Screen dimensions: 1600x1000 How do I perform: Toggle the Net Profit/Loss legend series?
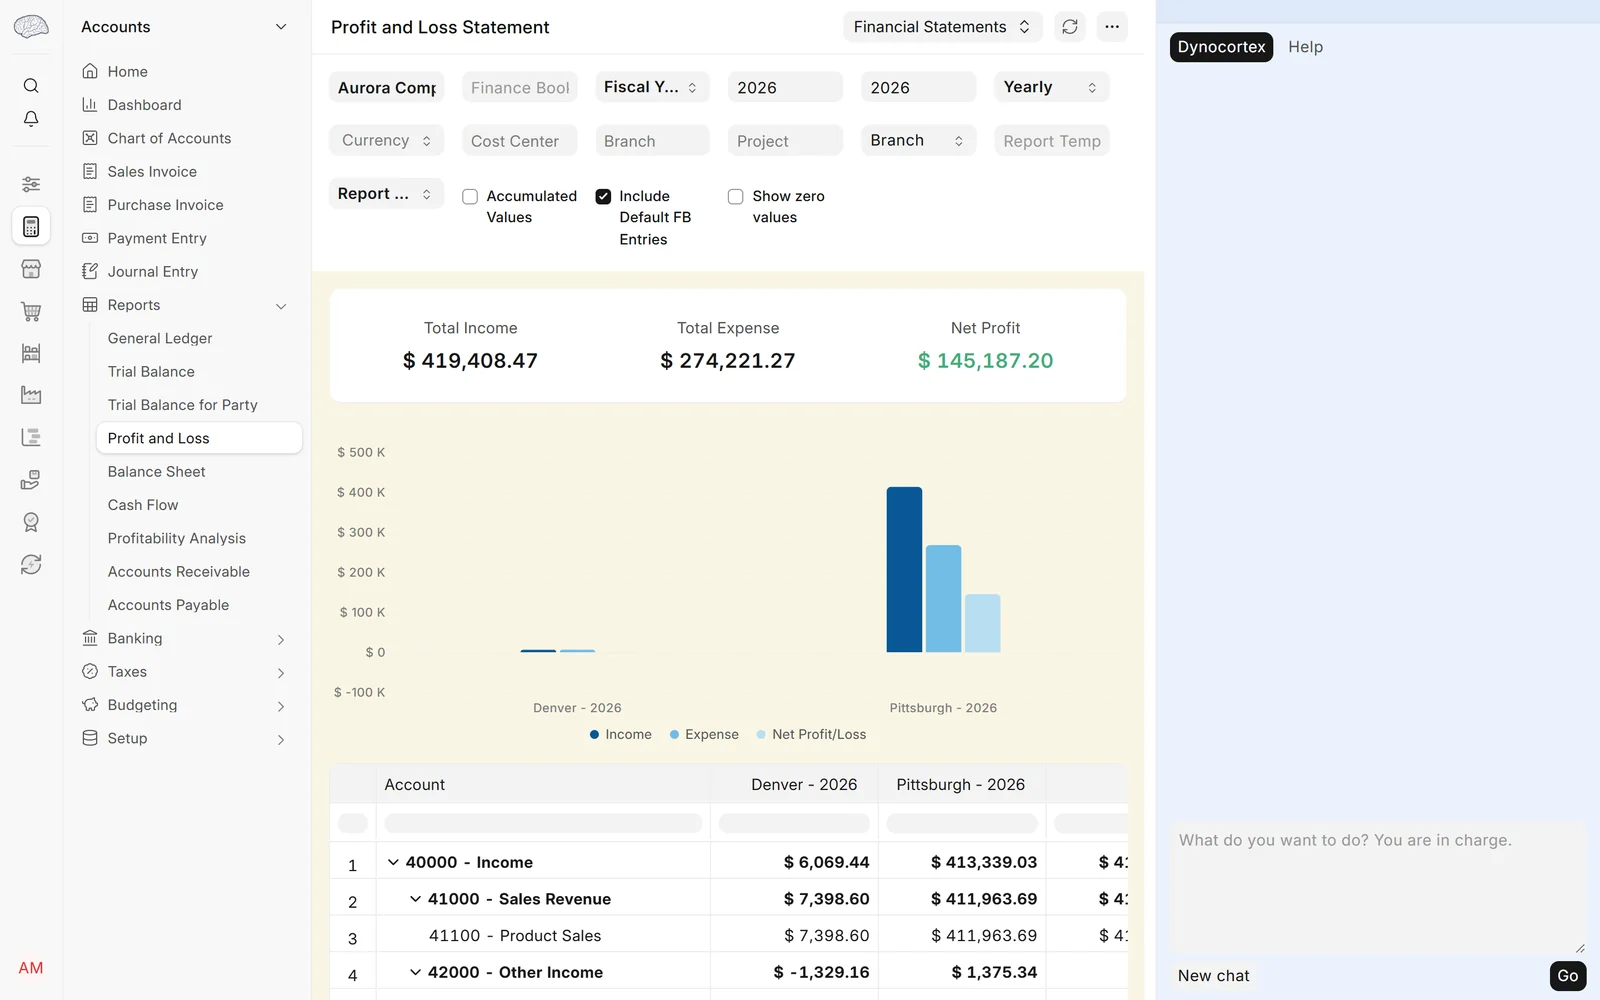812,734
